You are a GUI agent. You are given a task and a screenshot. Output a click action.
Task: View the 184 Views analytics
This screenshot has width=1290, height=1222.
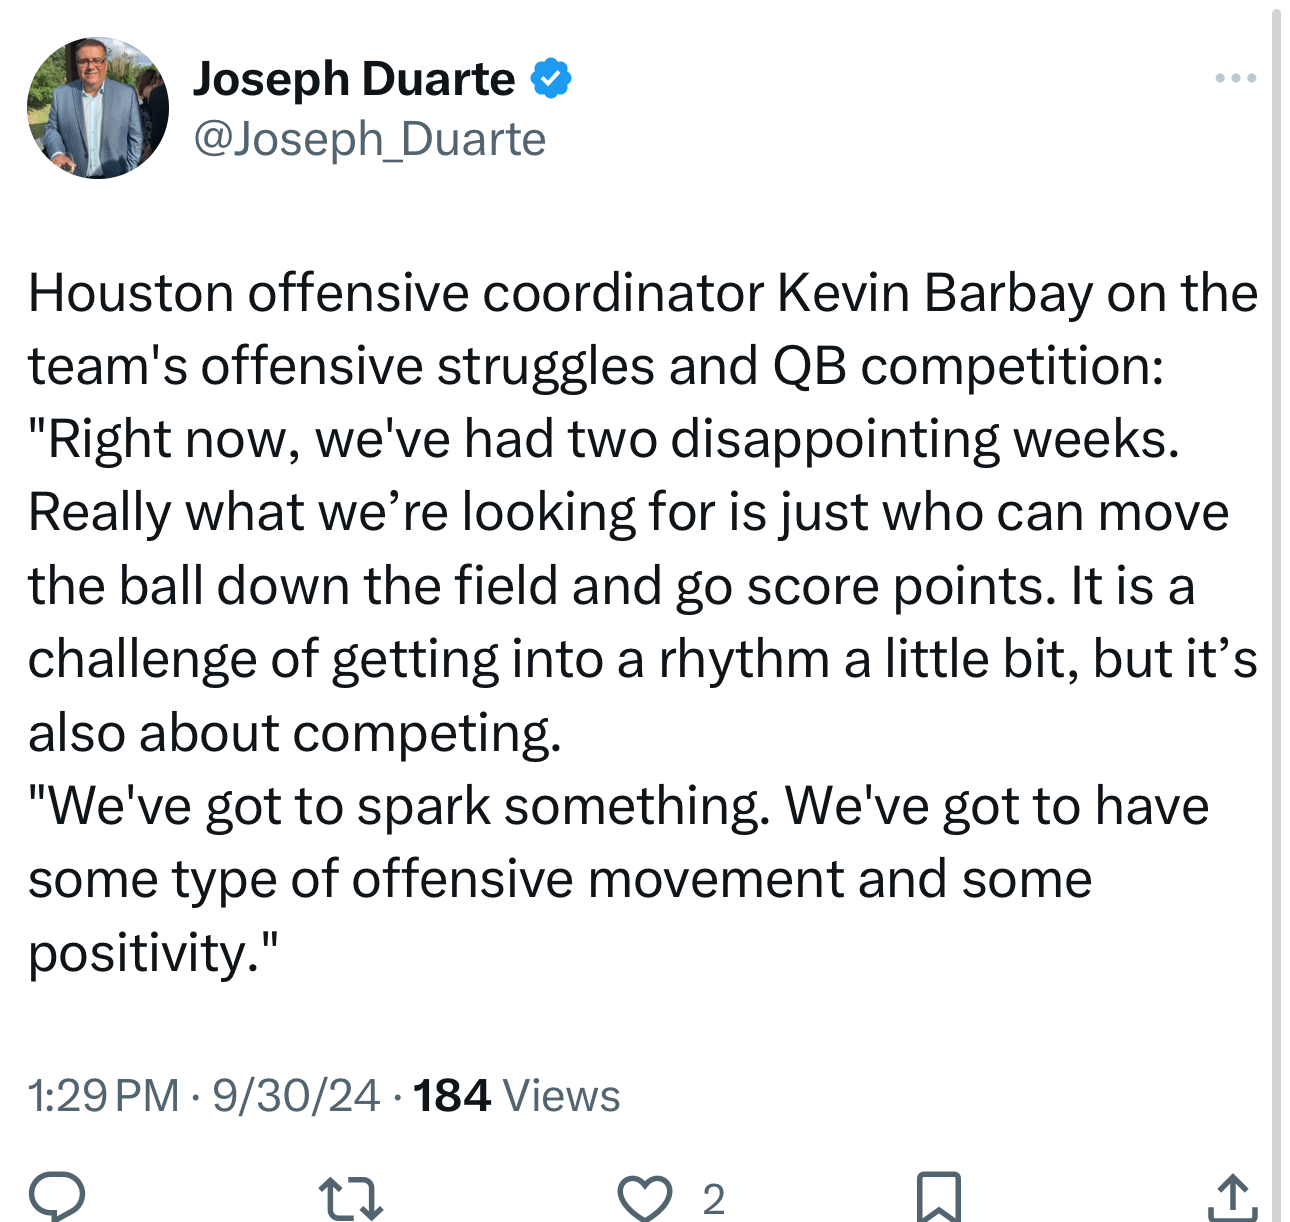coord(516,1096)
